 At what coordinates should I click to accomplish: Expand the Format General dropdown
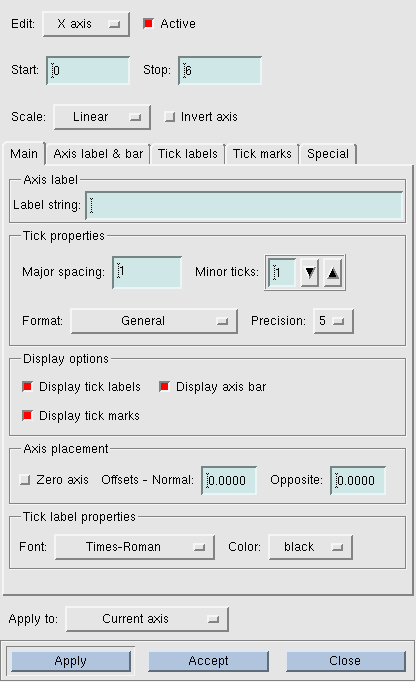pos(154,321)
